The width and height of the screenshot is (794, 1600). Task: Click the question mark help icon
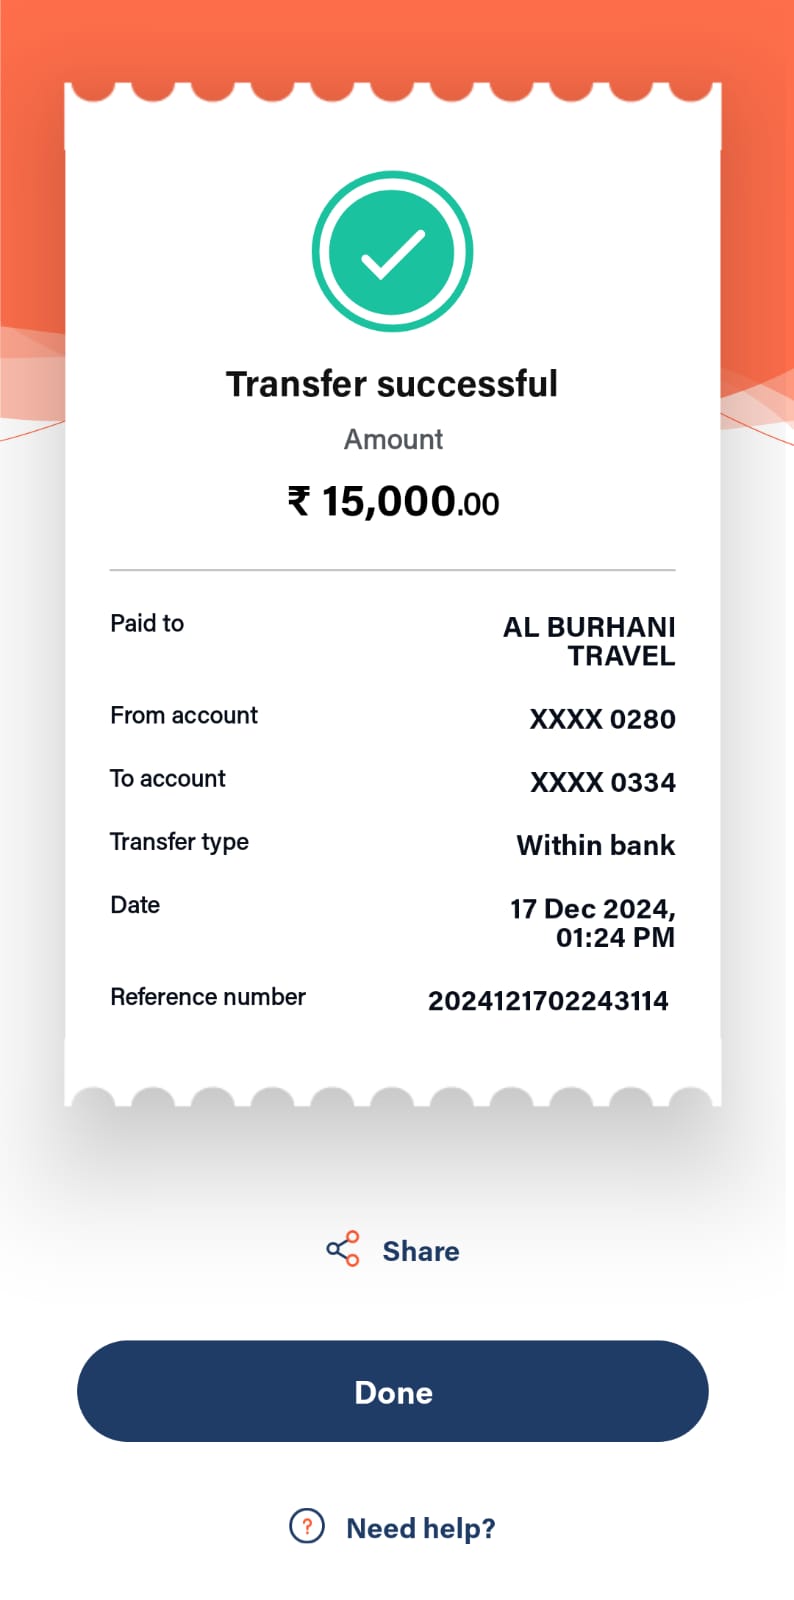point(307,1526)
